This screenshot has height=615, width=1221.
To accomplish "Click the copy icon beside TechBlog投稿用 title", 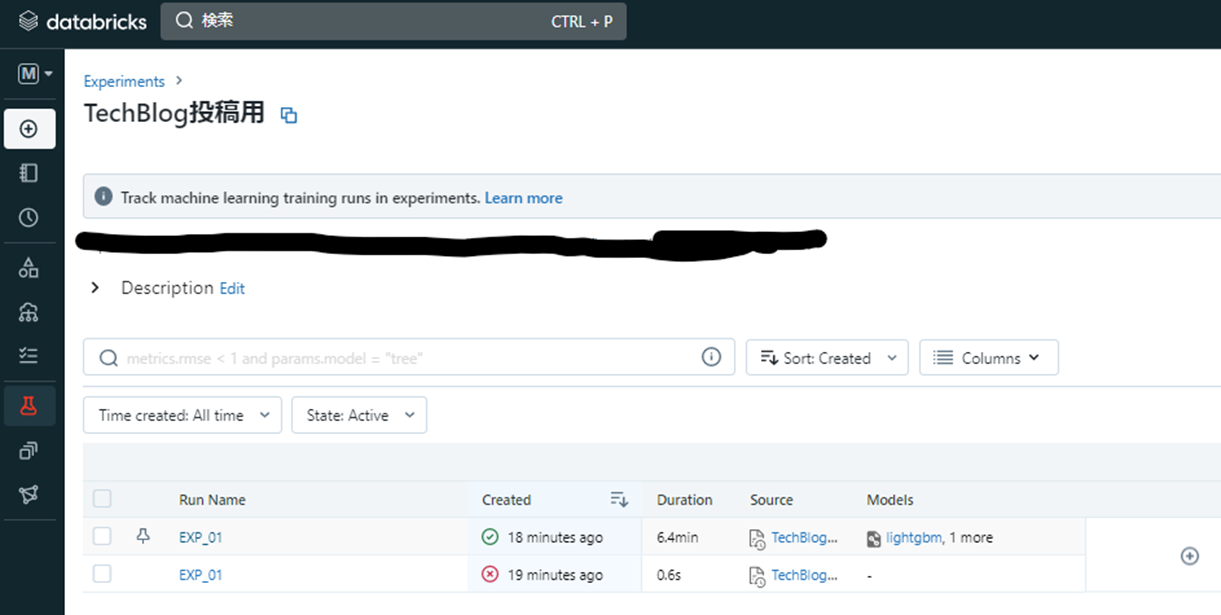I will click(289, 115).
